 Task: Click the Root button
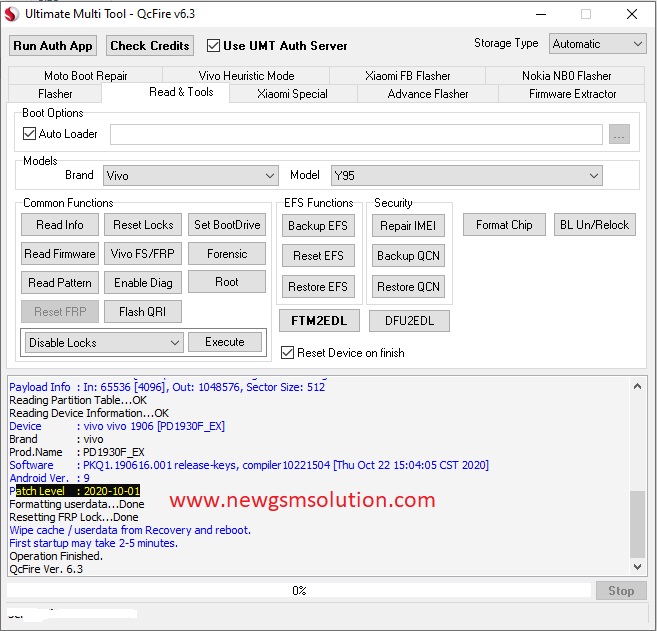[x=227, y=282]
